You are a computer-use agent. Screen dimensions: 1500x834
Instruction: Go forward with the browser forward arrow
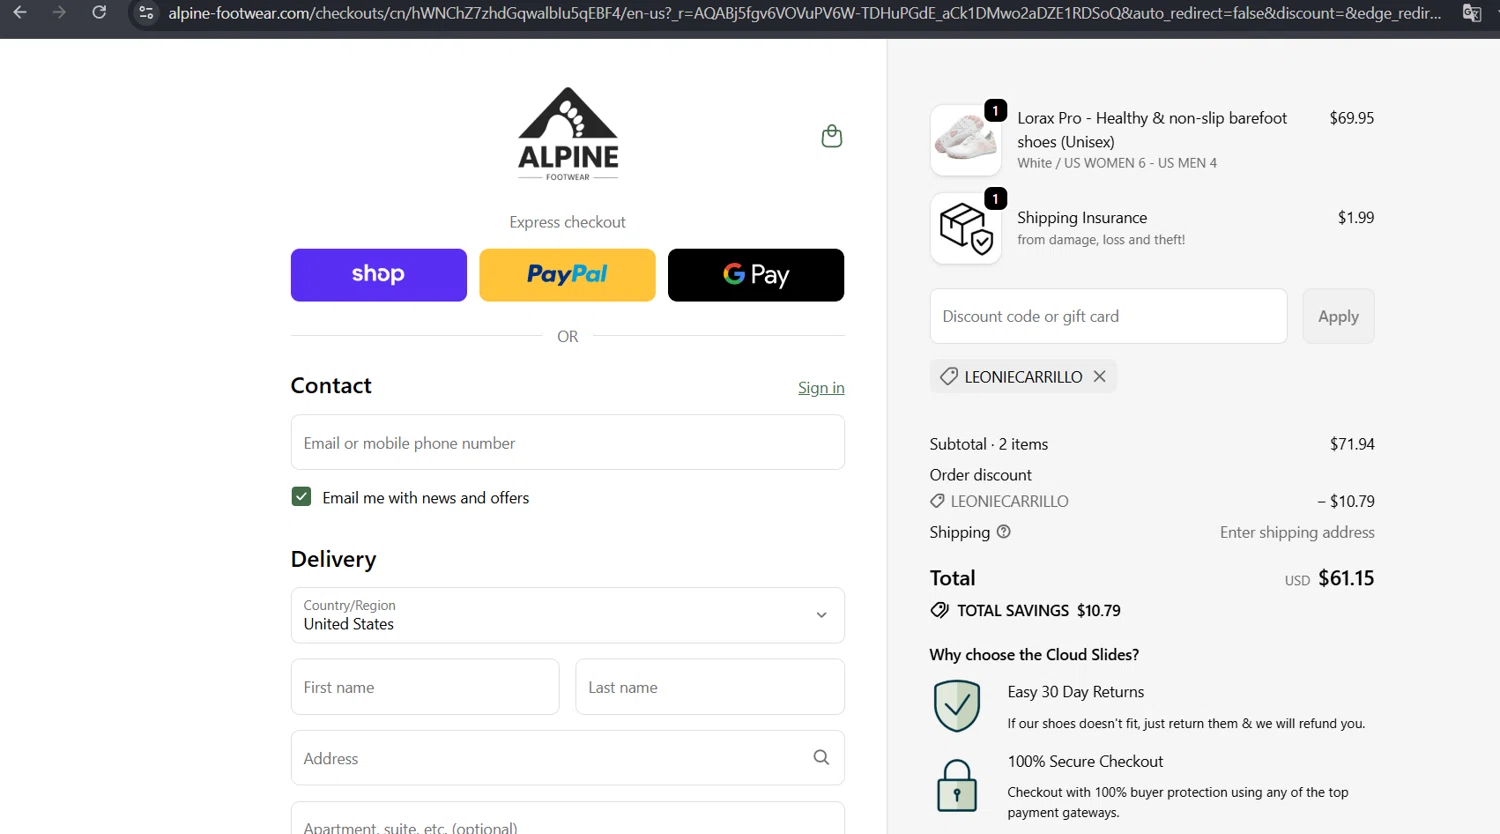pos(59,13)
